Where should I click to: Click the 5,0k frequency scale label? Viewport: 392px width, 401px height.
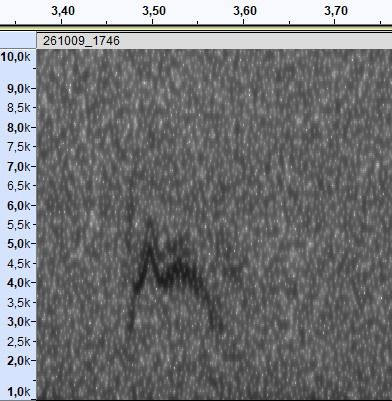(19, 244)
